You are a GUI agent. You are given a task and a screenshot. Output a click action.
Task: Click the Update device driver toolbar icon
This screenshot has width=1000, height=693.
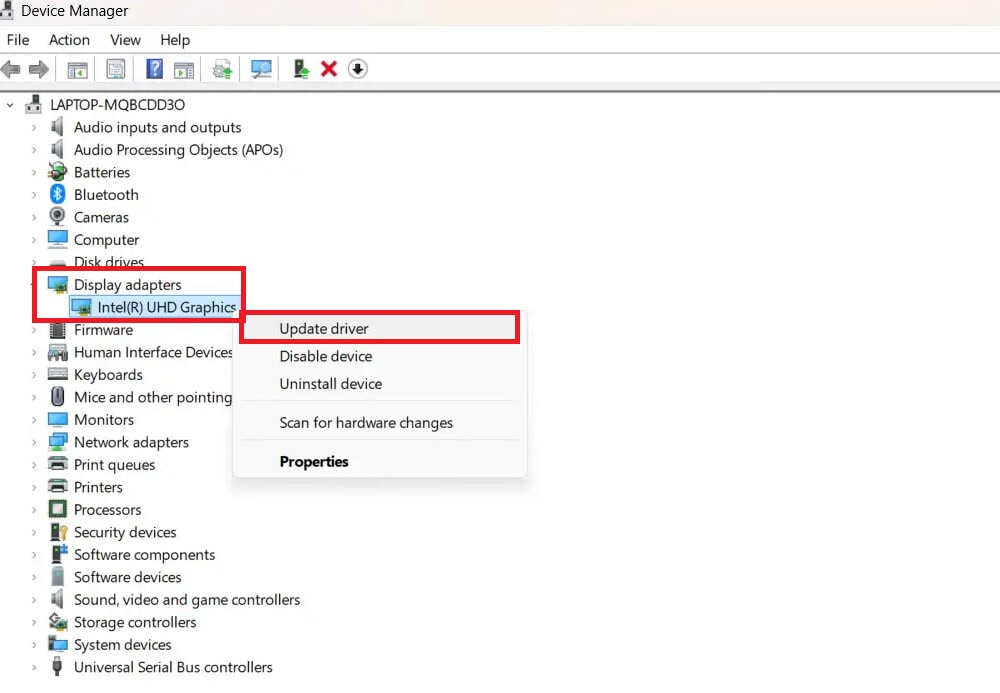pyautogui.click(x=301, y=69)
